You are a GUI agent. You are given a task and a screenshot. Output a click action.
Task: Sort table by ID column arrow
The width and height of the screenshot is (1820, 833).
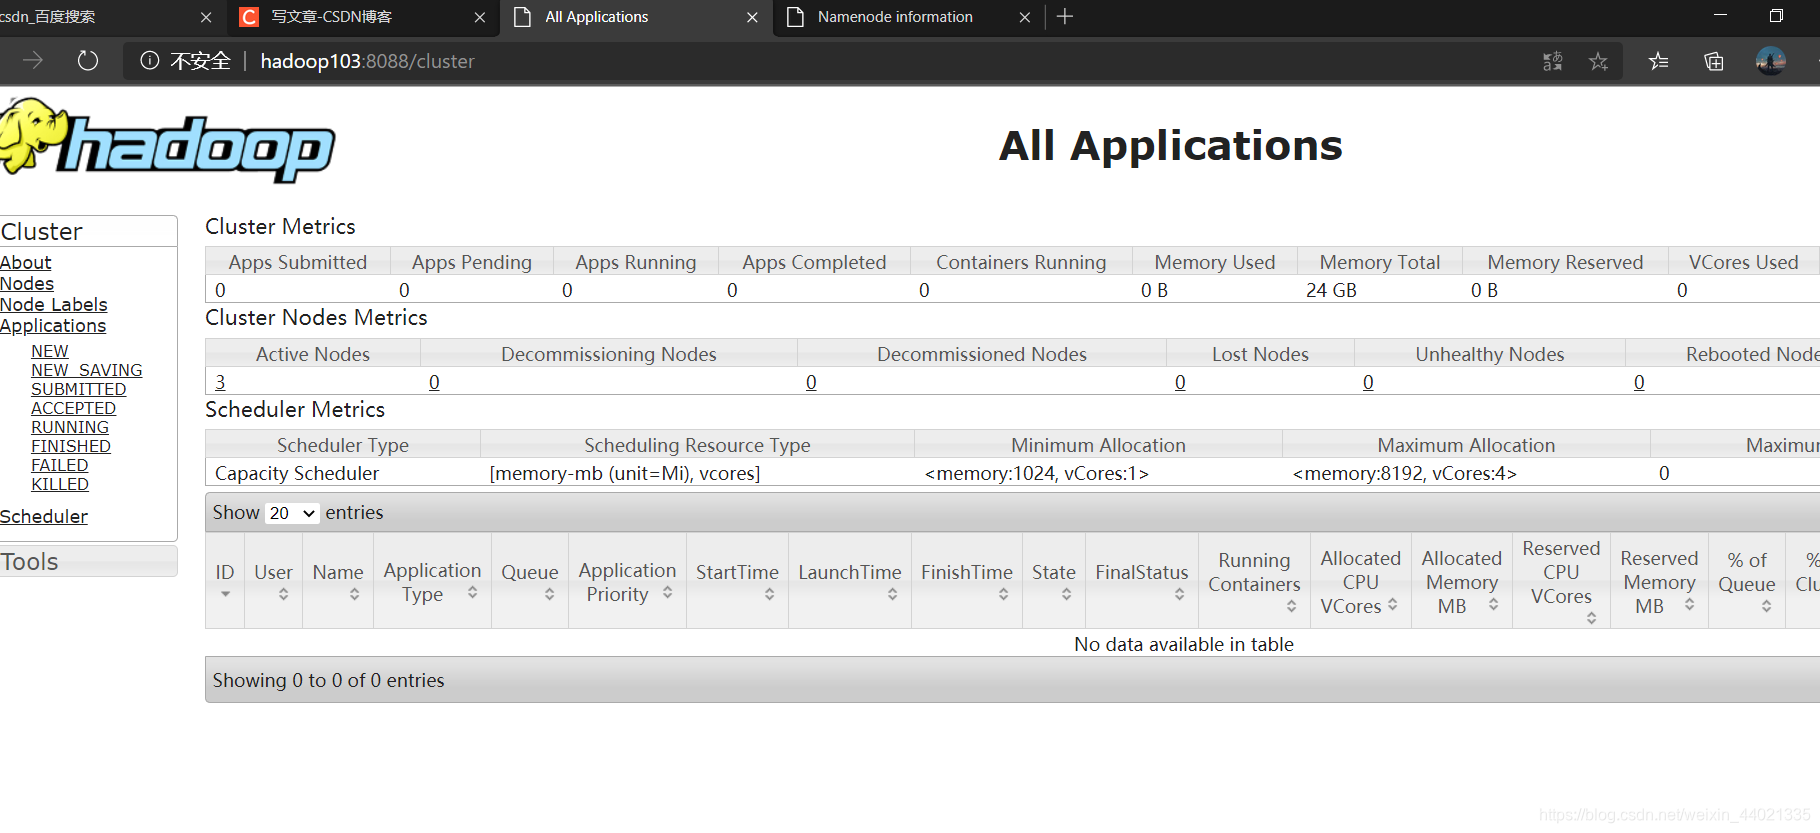225,594
